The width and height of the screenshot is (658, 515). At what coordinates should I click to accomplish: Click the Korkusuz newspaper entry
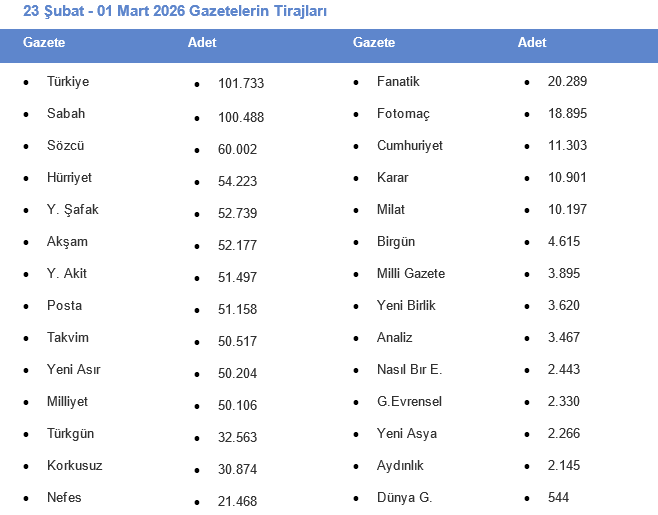74,466
